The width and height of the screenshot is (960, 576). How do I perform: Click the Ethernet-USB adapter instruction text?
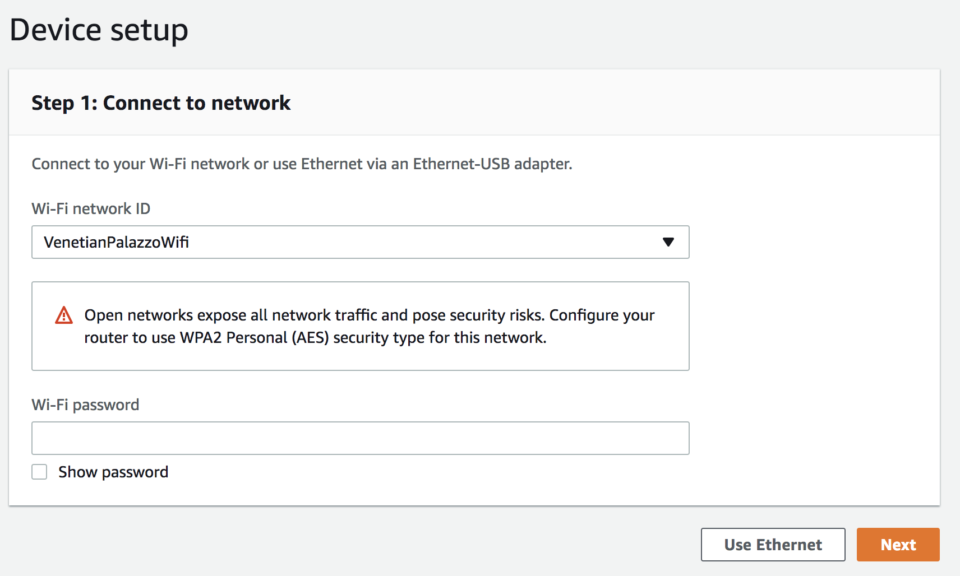tap(302, 164)
